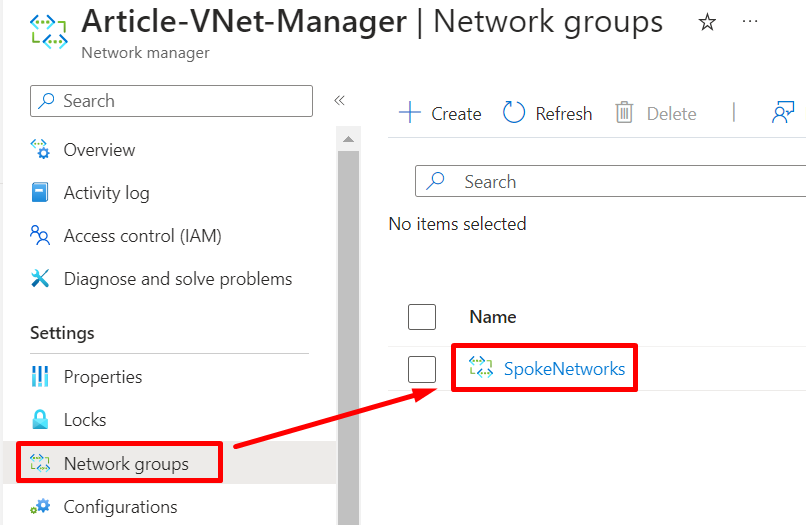Viewport: 806px width, 525px height.
Task: Click the Delete toolbar button
Action: [656, 114]
